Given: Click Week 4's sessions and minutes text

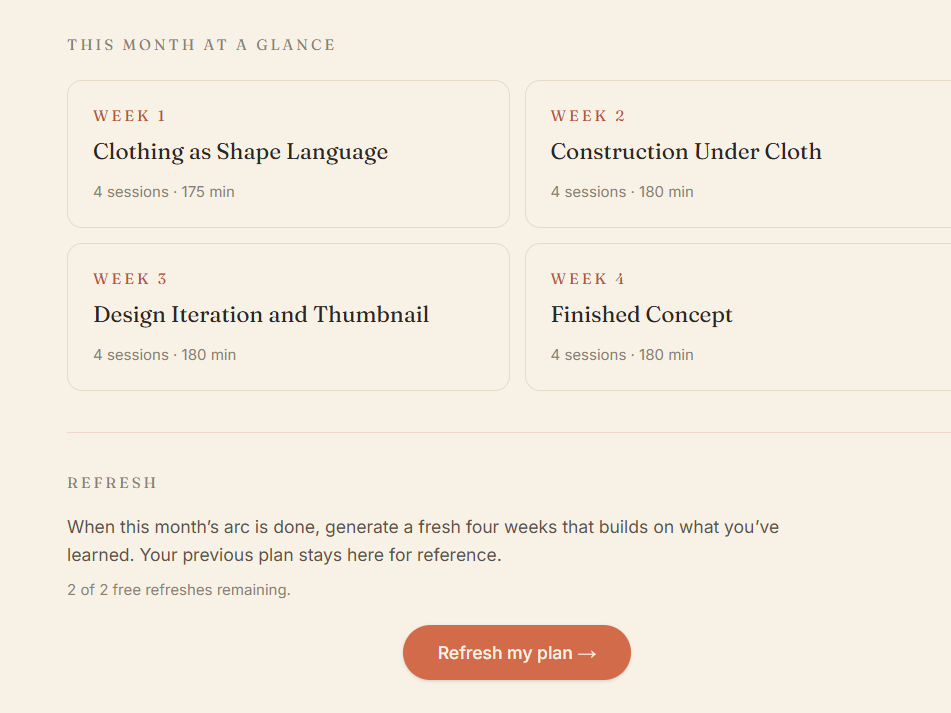Looking at the screenshot, I should (x=622, y=355).
